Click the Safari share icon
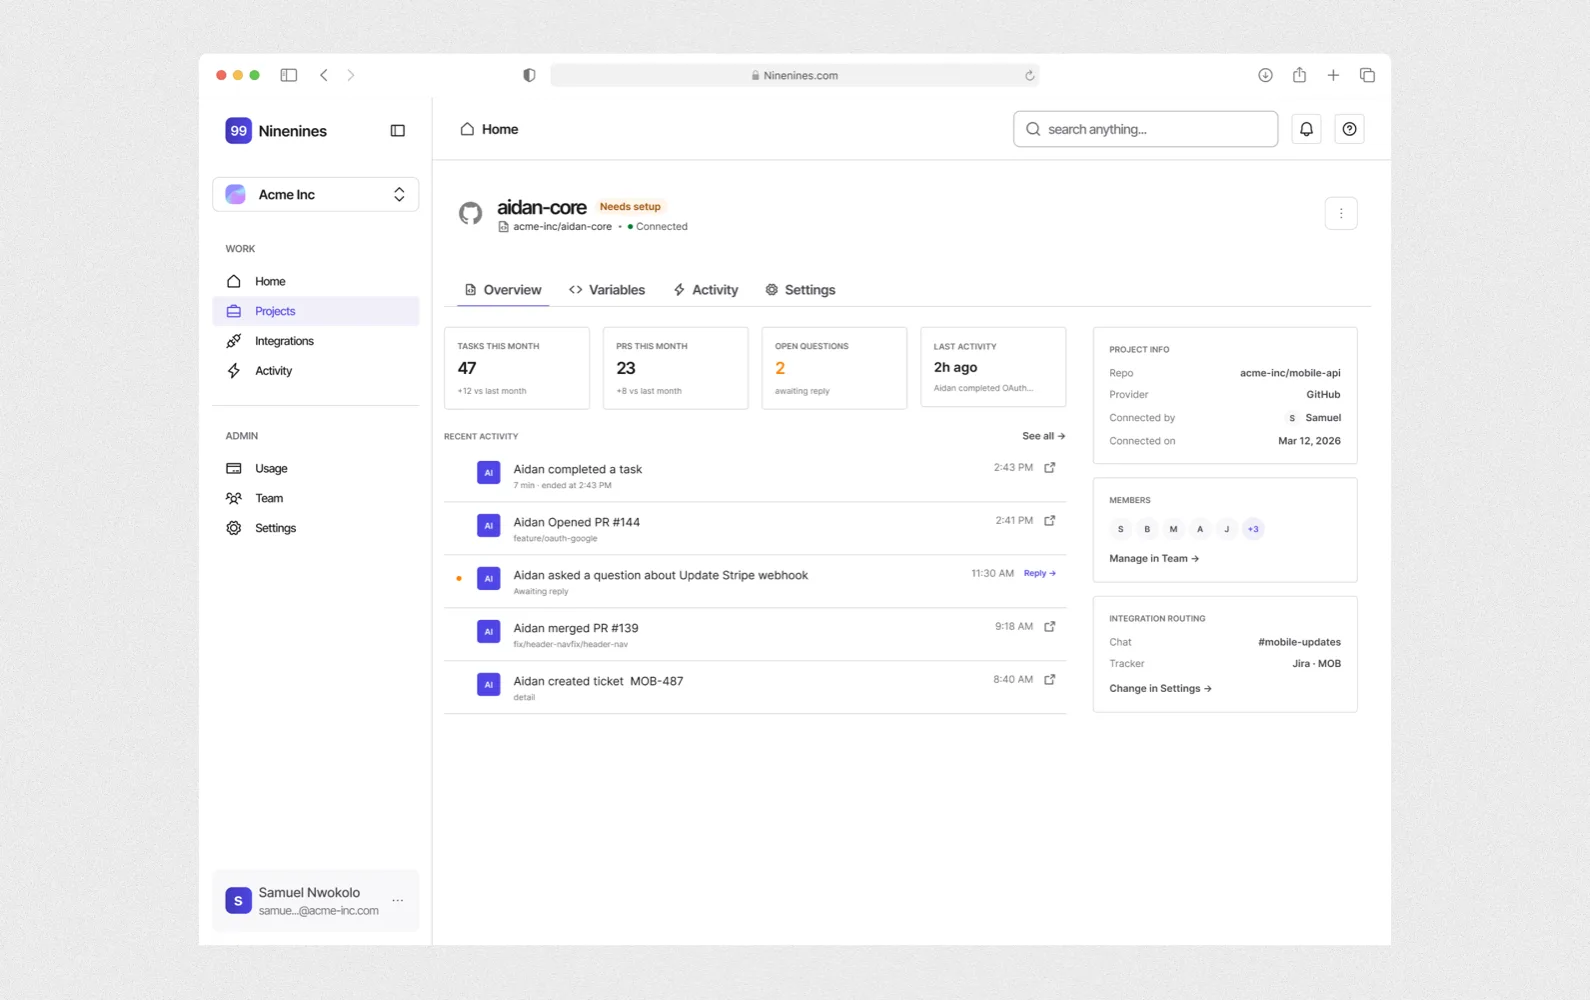This screenshot has width=1590, height=1000. pos(1299,75)
